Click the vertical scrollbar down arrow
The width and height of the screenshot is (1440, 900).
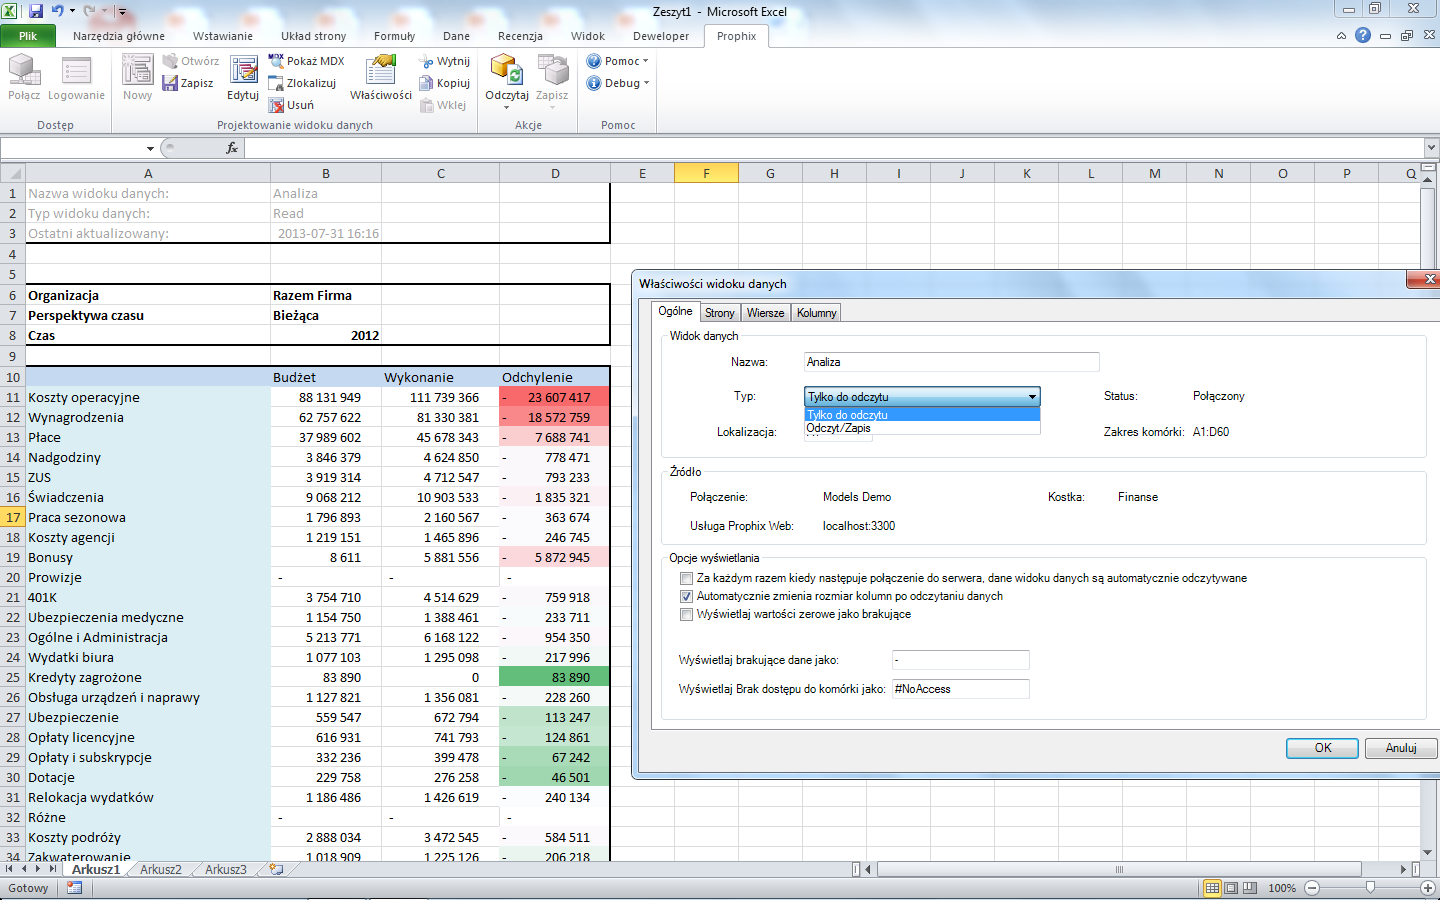pos(1429,853)
